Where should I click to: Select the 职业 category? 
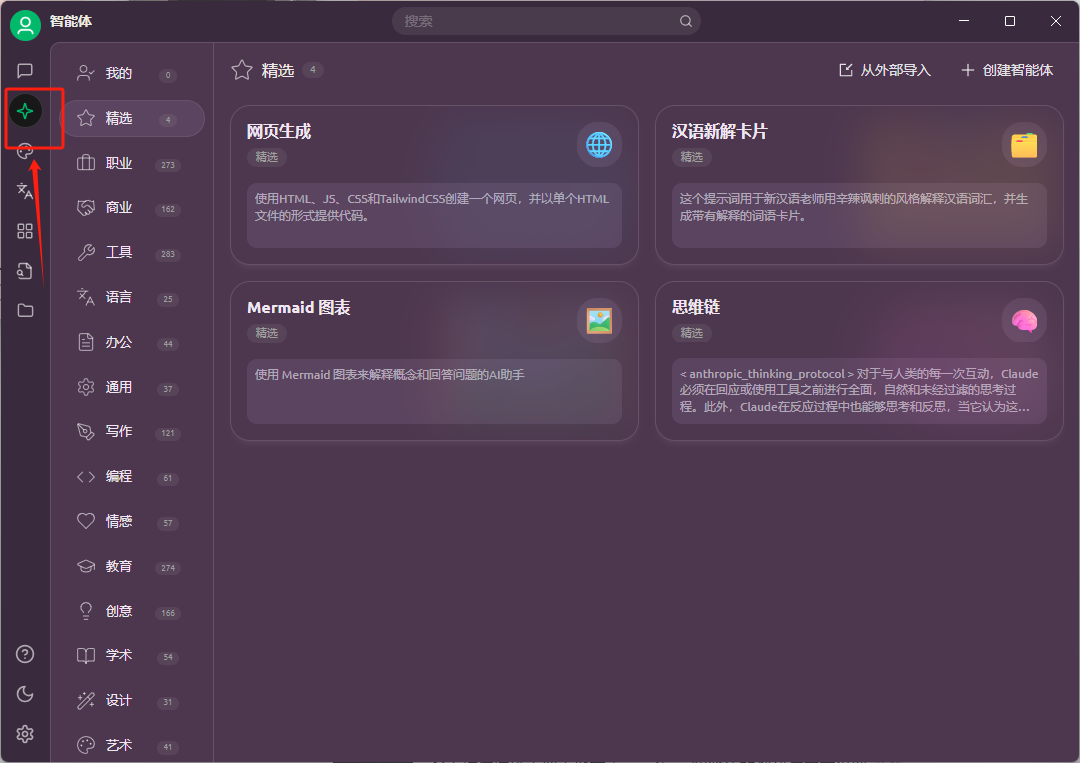(132, 163)
